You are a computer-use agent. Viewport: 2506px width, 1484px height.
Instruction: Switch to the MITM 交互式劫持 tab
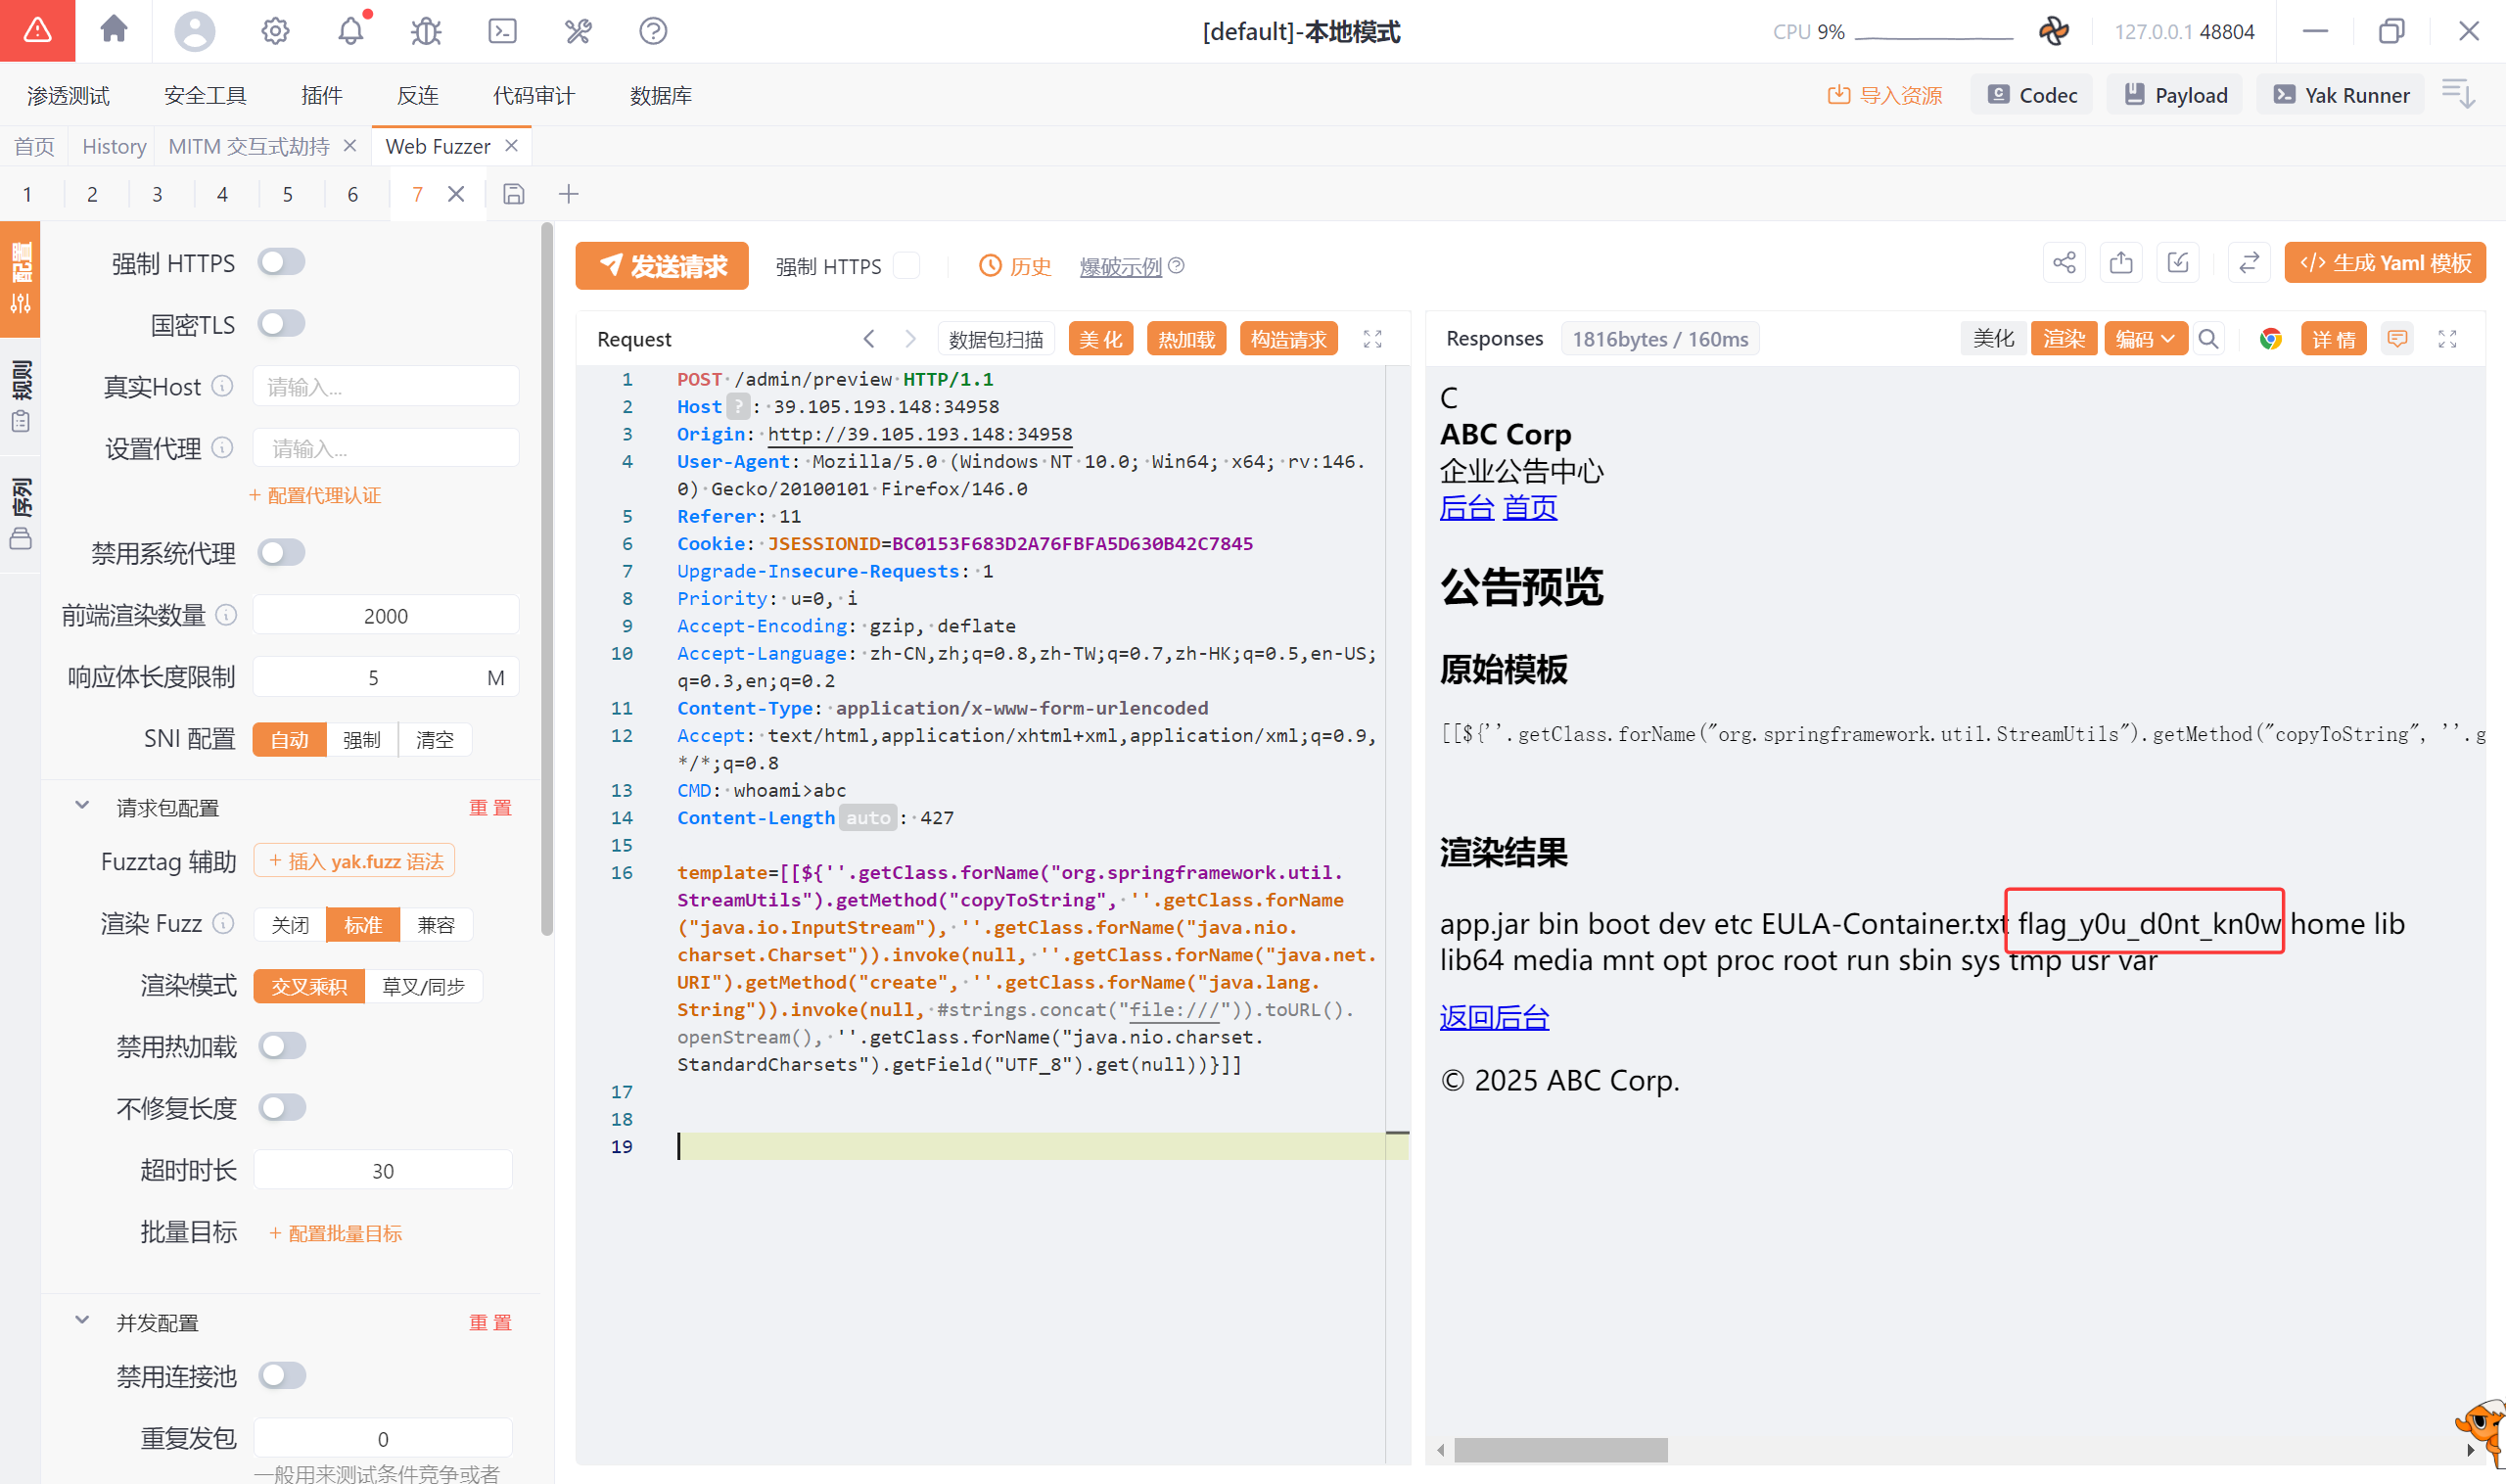249,147
